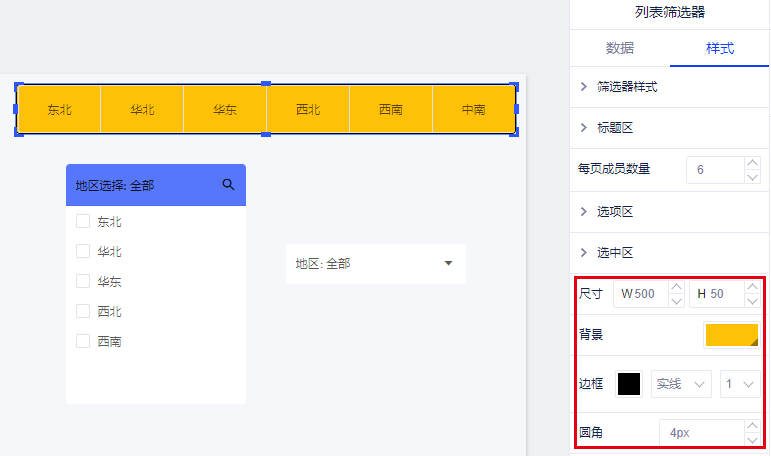The height and width of the screenshot is (456, 771).
Task: Increase the 每页成员数量 value with up arrow
Action: pos(752,162)
